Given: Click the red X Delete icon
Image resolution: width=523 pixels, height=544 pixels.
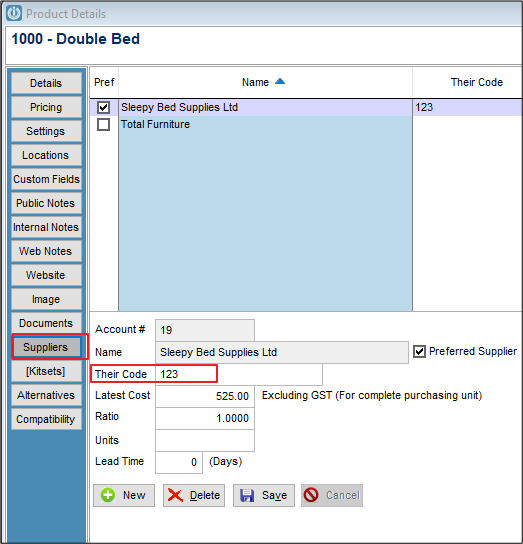Looking at the screenshot, I should [175, 495].
